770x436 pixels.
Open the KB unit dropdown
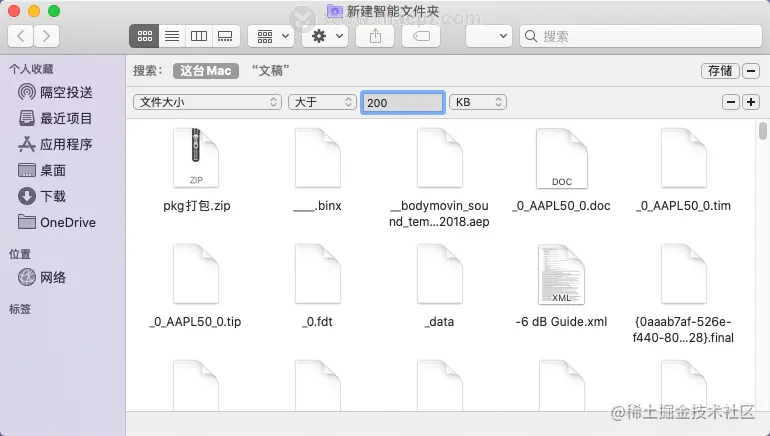point(478,102)
